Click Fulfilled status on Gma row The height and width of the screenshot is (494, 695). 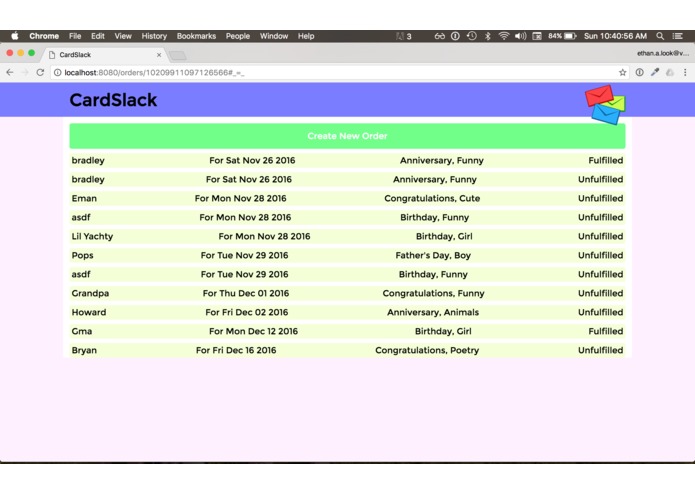pos(605,331)
